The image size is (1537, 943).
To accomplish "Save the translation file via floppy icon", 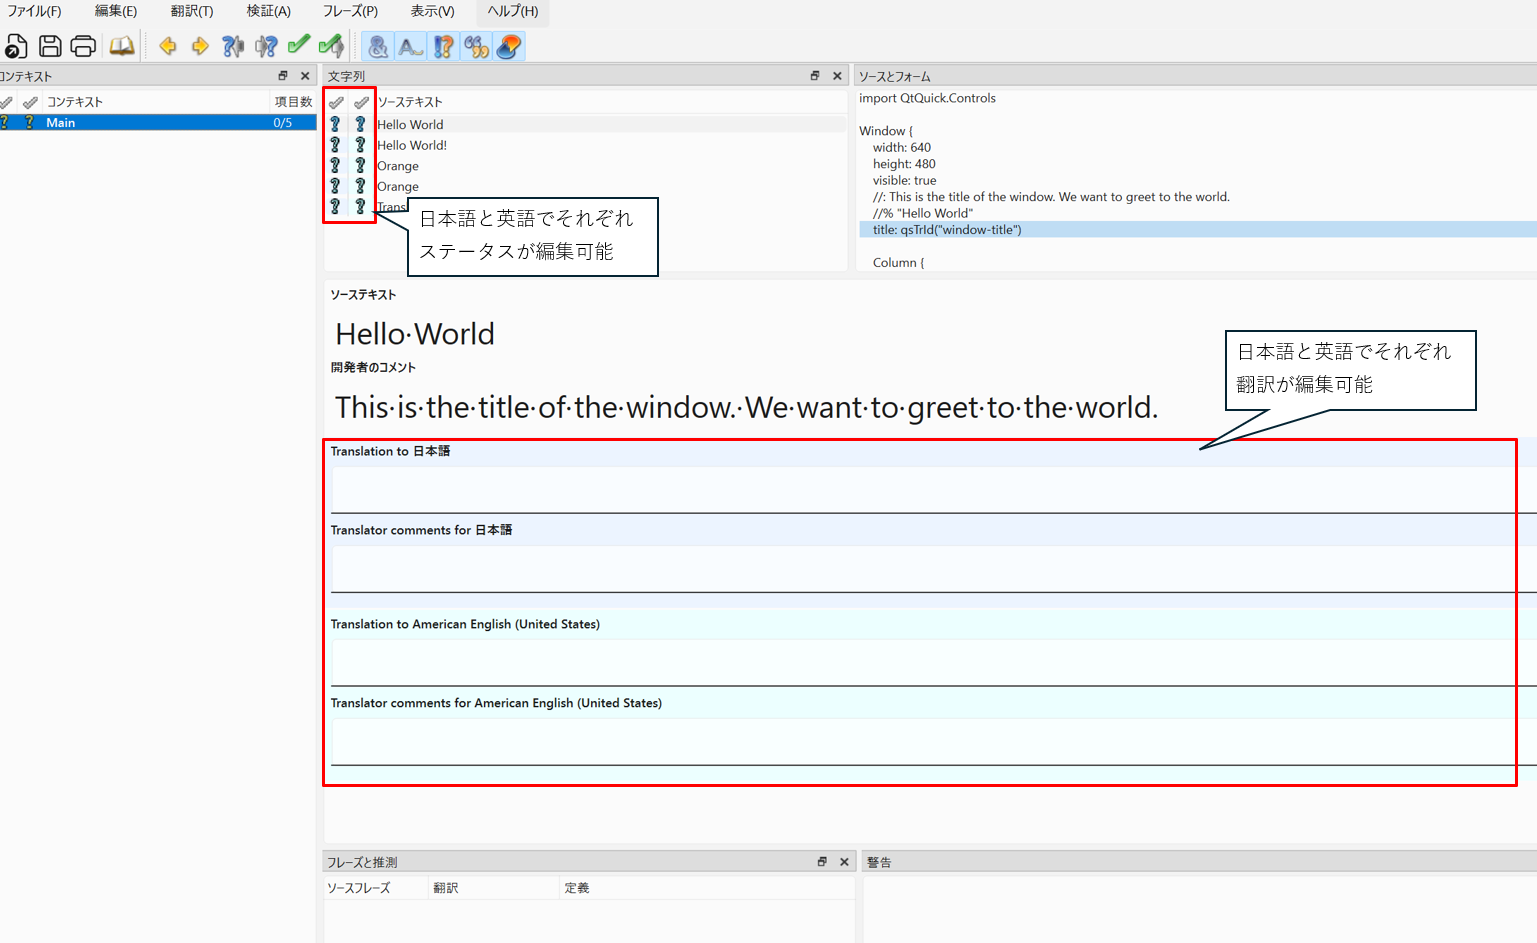I will [x=50, y=46].
